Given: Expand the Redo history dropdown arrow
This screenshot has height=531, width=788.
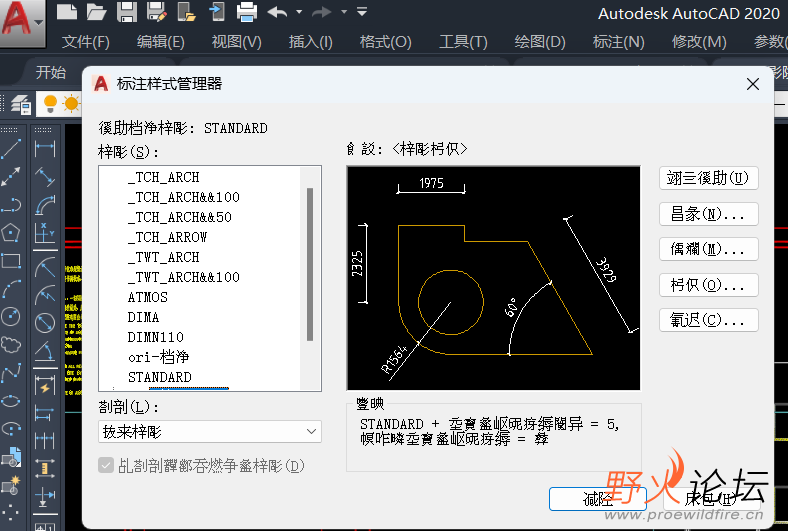Looking at the screenshot, I should click(x=344, y=12).
